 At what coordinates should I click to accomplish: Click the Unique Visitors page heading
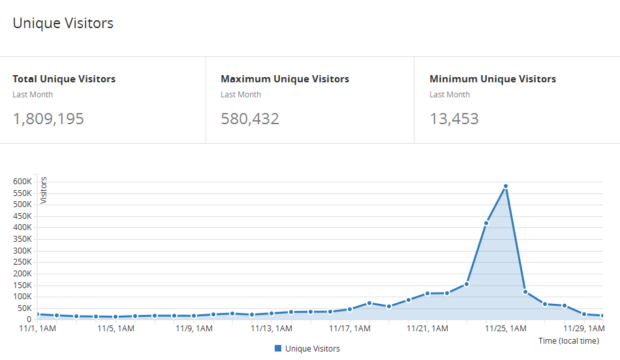tap(63, 23)
